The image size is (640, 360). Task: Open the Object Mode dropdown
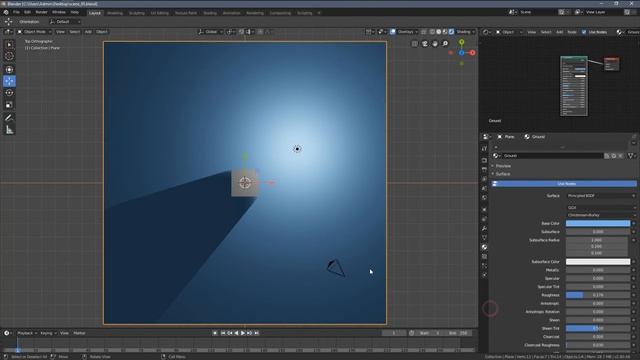pos(34,32)
